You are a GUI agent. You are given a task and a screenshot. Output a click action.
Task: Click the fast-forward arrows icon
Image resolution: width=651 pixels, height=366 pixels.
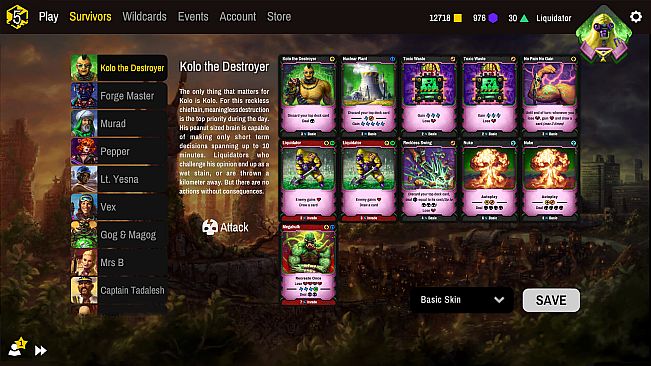pyautogui.click(x=40, y=351)
